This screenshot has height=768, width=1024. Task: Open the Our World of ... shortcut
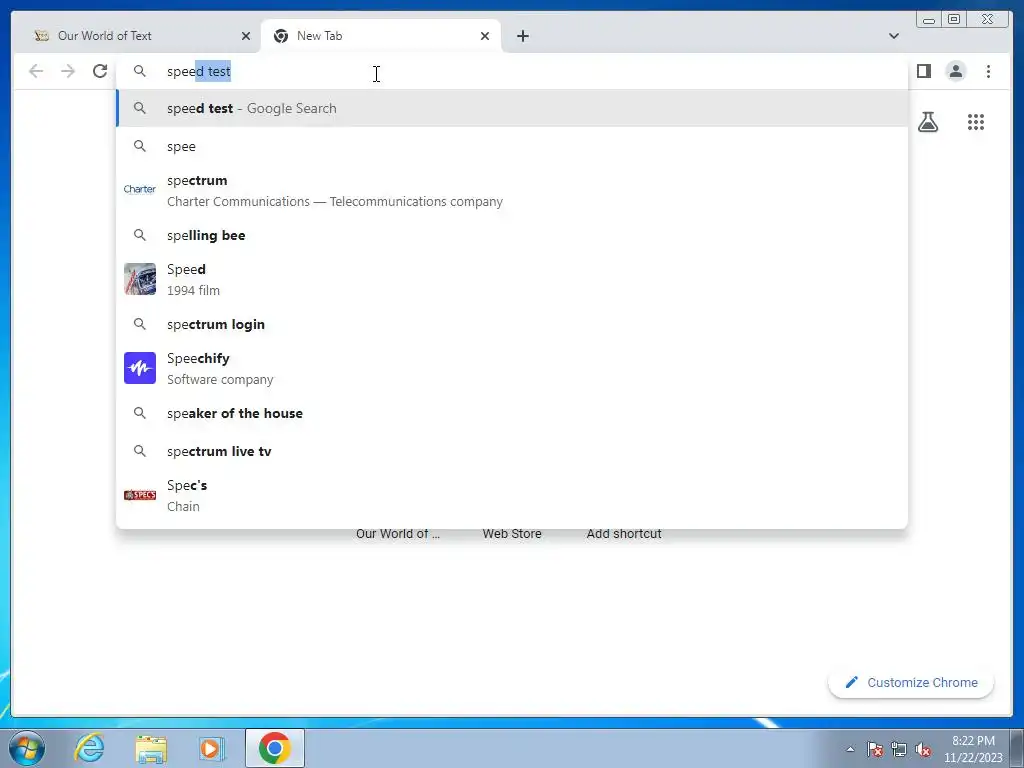[x=398, y=534]
